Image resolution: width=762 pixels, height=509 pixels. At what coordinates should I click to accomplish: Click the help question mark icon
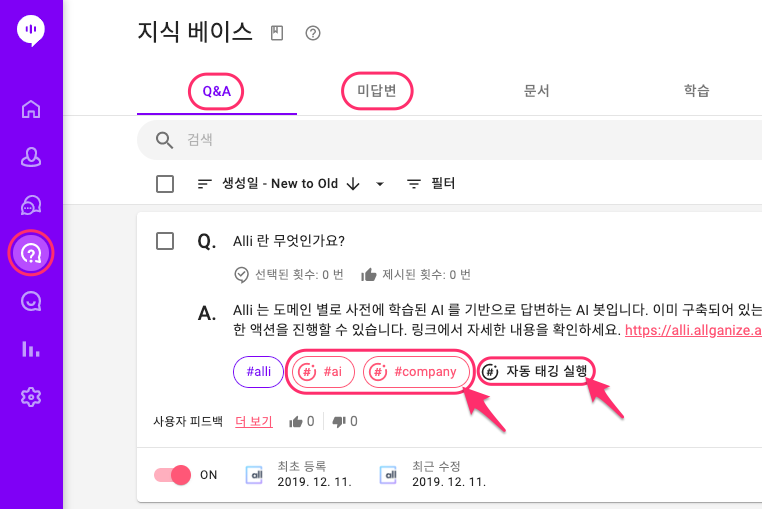(x=313, y=33)
